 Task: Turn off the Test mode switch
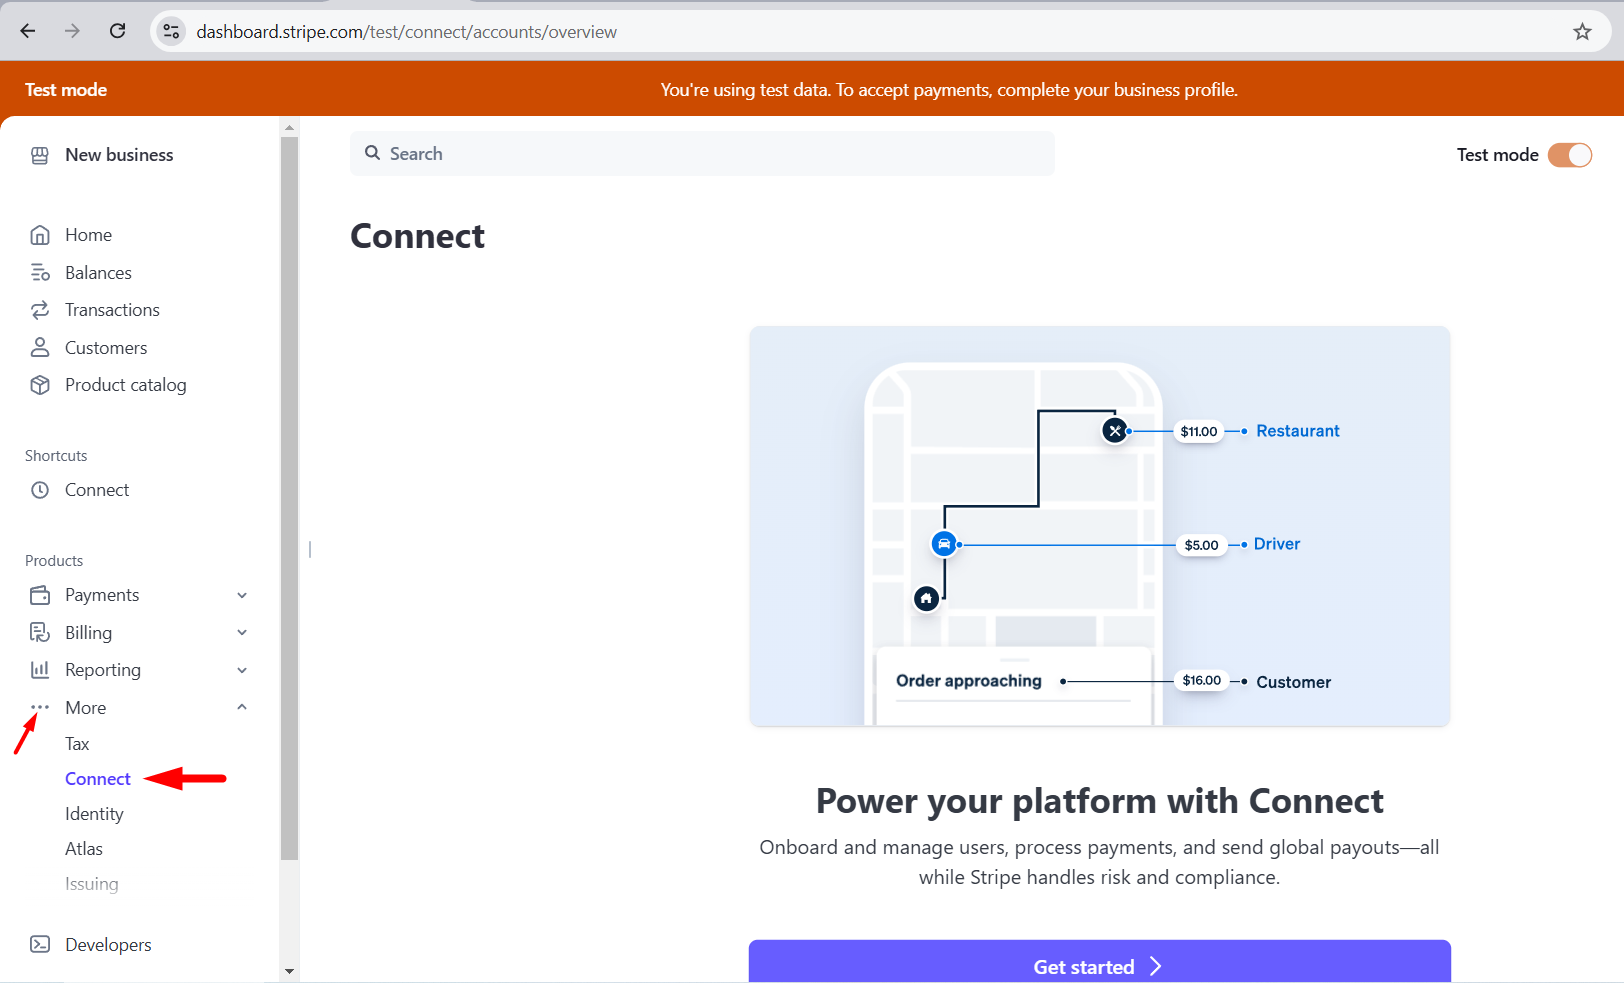coord(1569,155)
